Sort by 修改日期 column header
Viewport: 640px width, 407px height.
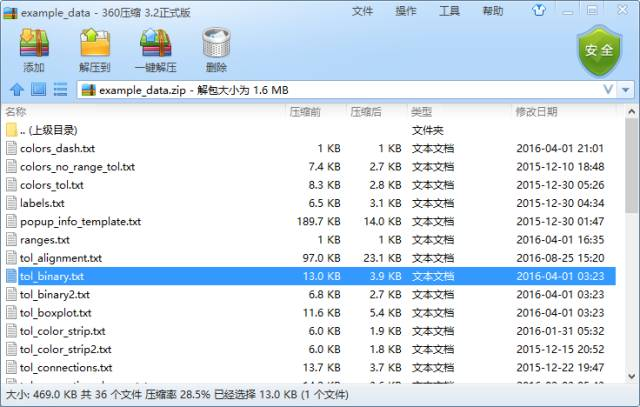pos(537,111)
